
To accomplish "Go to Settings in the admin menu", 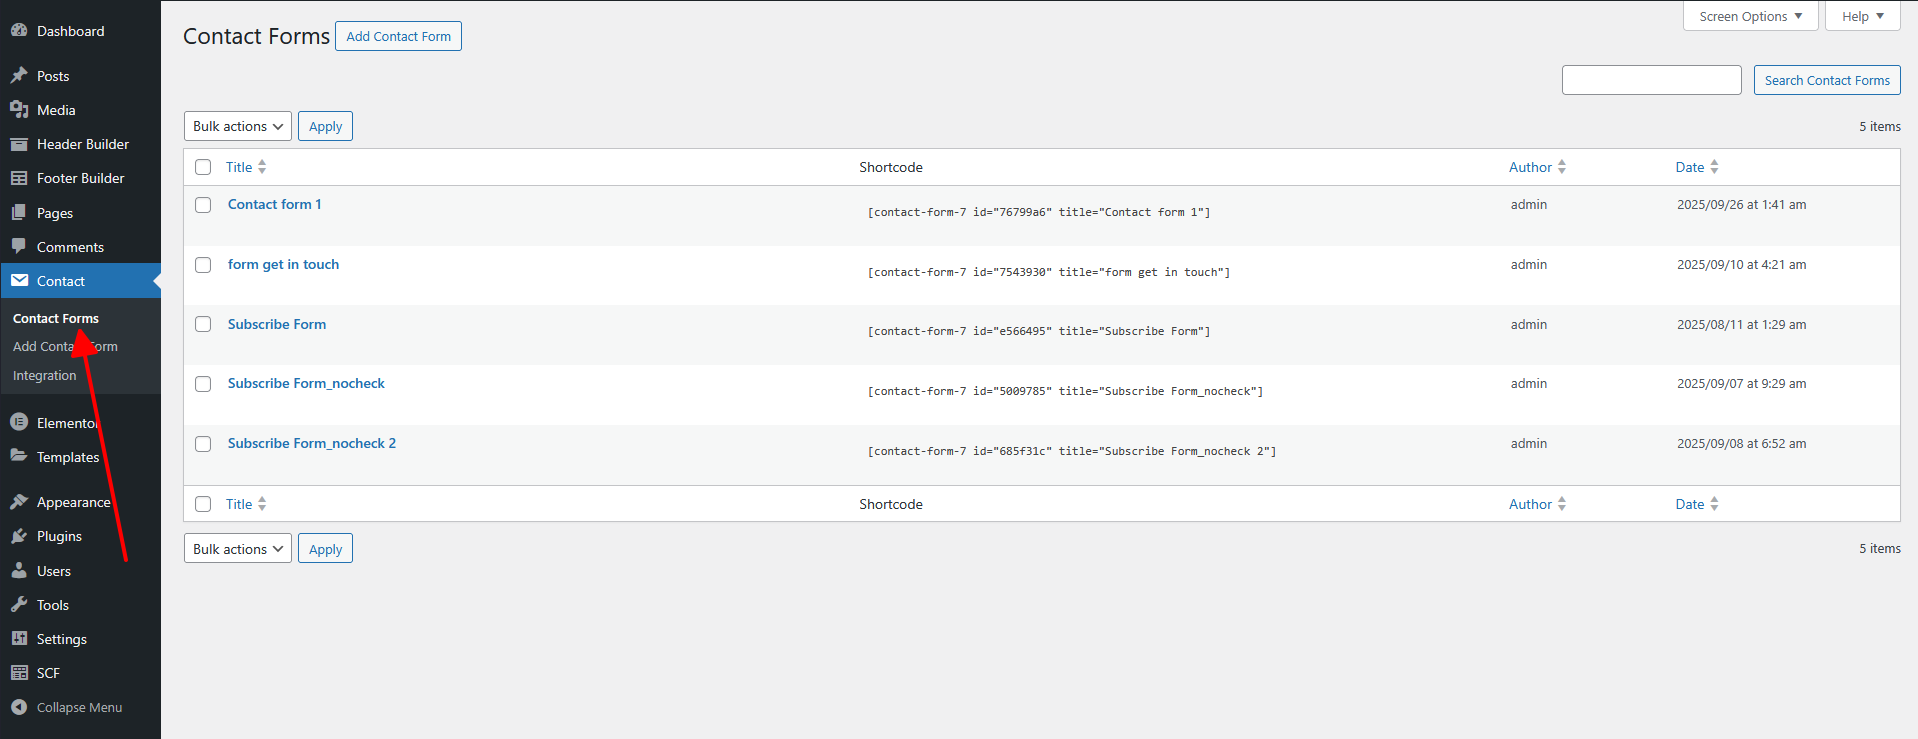I will point(62,639).
